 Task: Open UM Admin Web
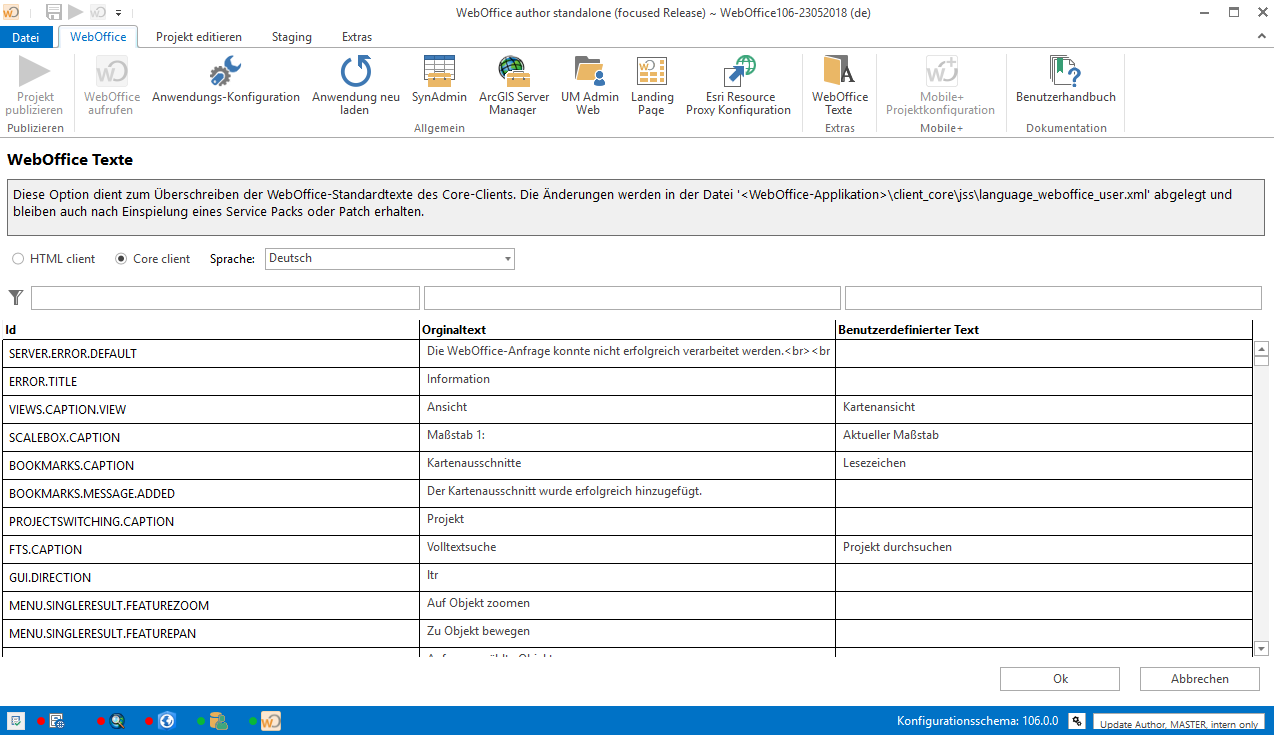[589, 85]
